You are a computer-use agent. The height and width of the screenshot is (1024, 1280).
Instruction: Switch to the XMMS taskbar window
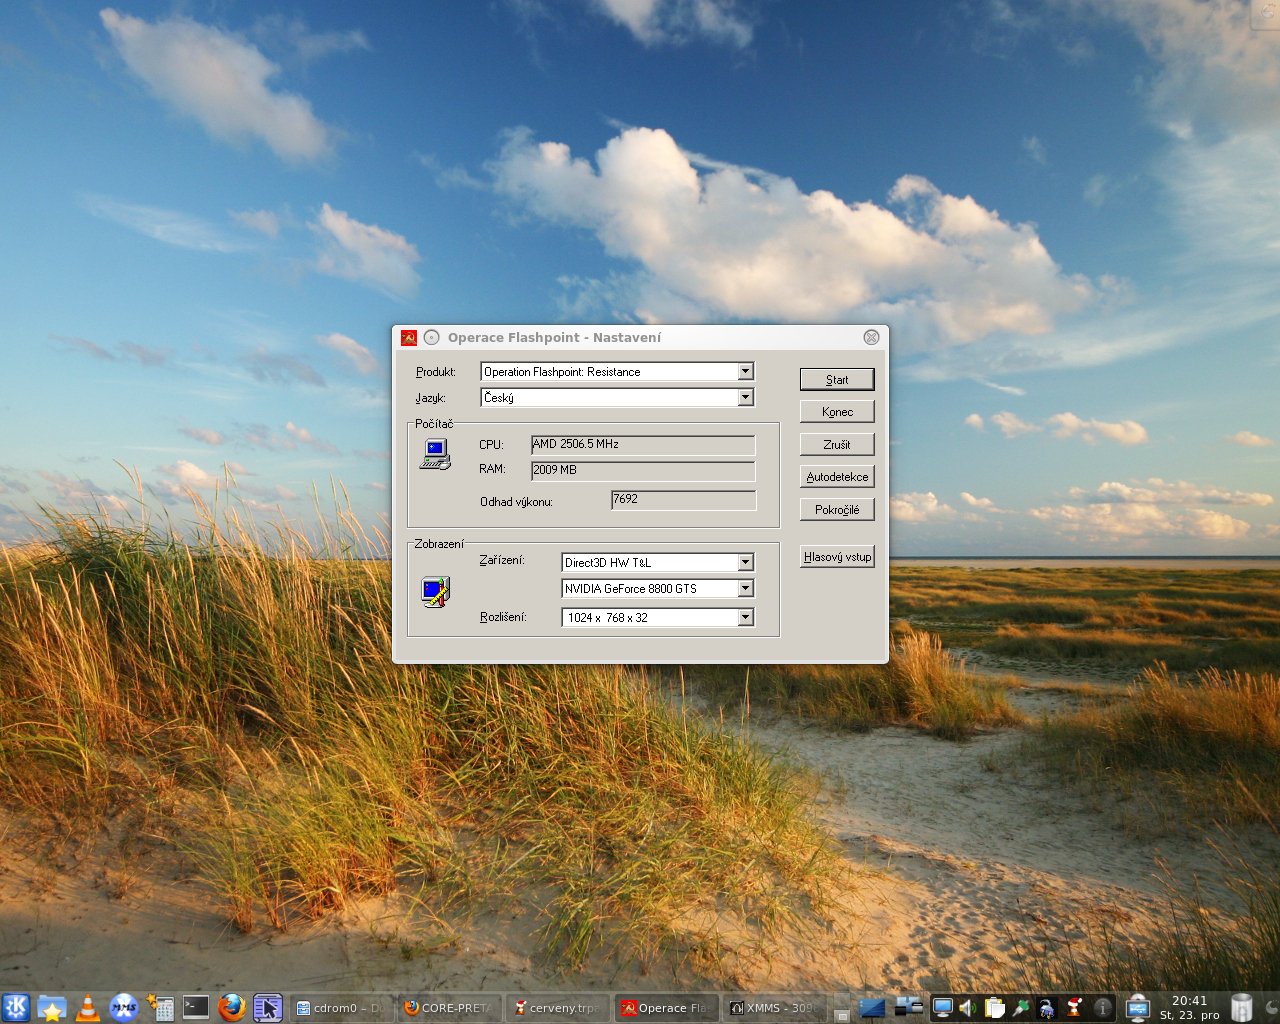click(772, 1008)
